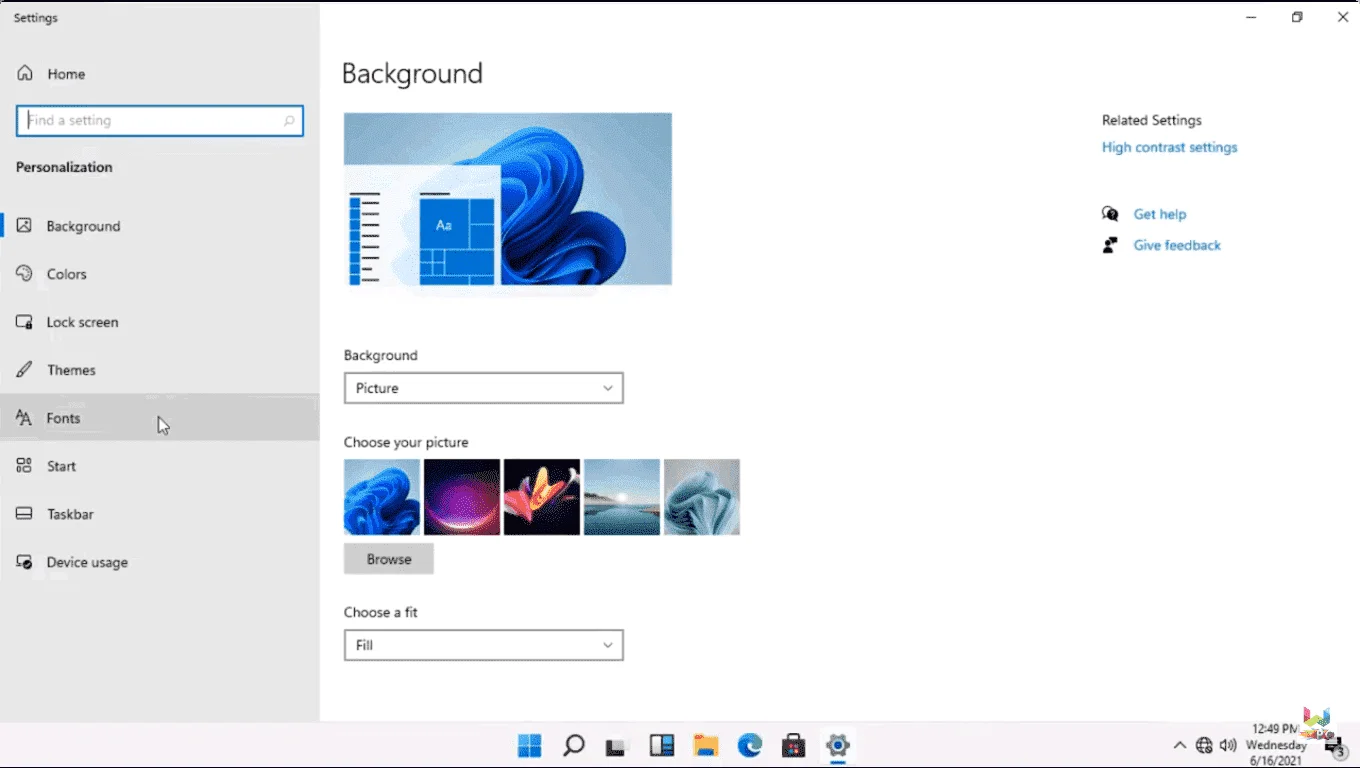Open the Choose a fit dropdown showing Fill
Screen dimensions: 1360x768
(x=484, y=645)
